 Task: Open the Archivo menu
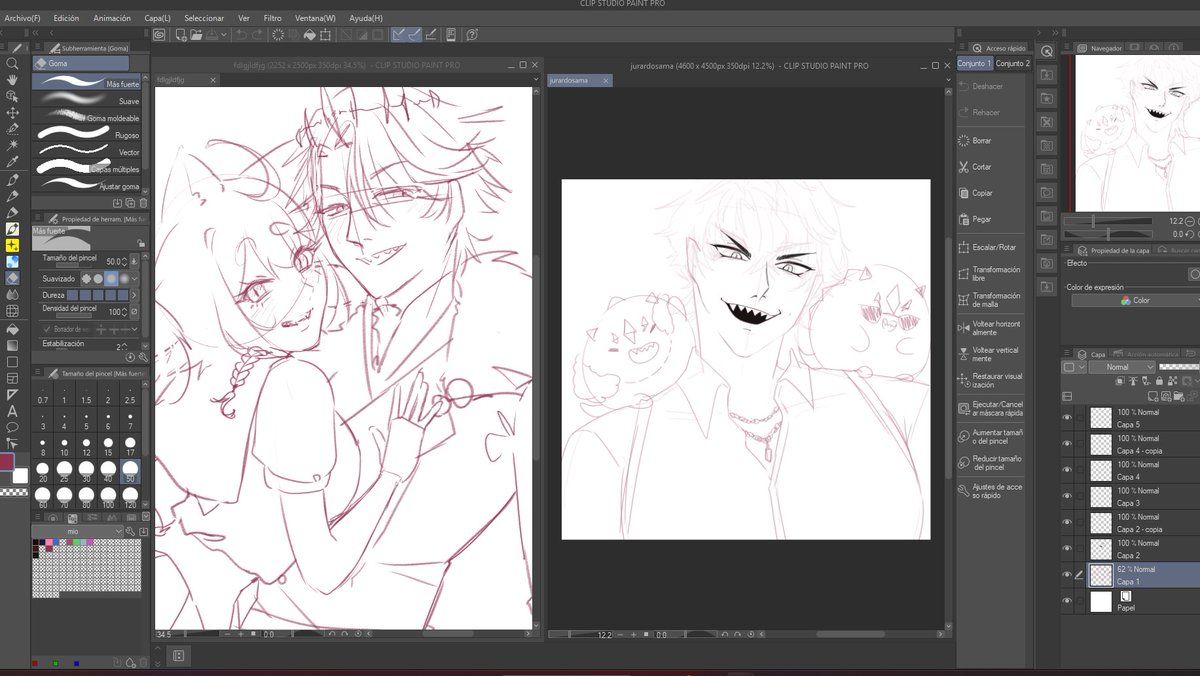(22, 18)
